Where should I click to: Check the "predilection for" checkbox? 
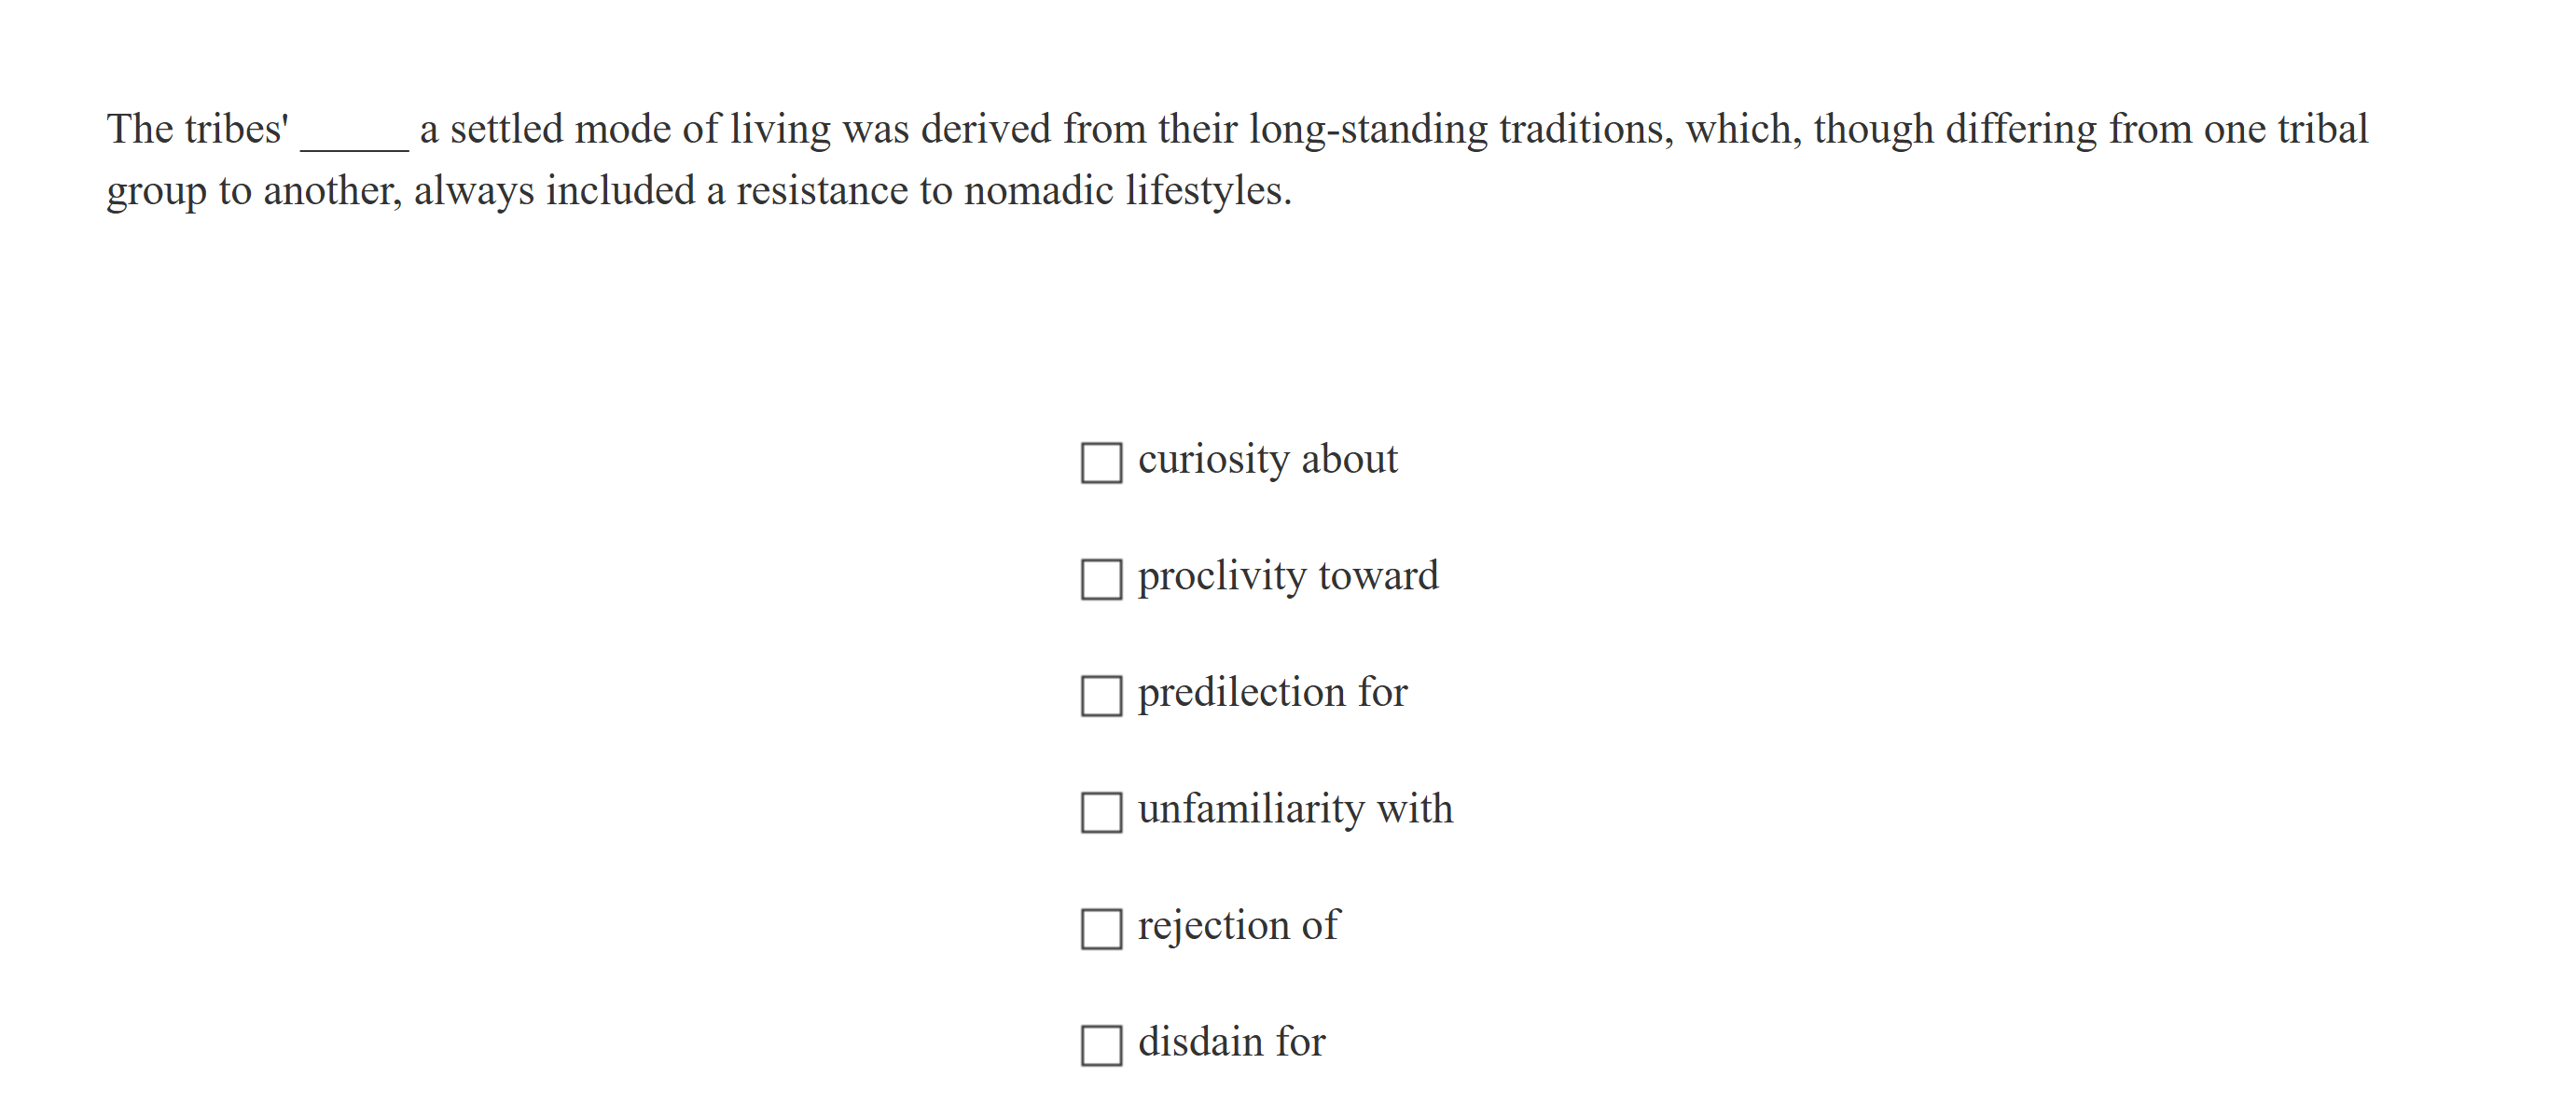click(1103, 694)
